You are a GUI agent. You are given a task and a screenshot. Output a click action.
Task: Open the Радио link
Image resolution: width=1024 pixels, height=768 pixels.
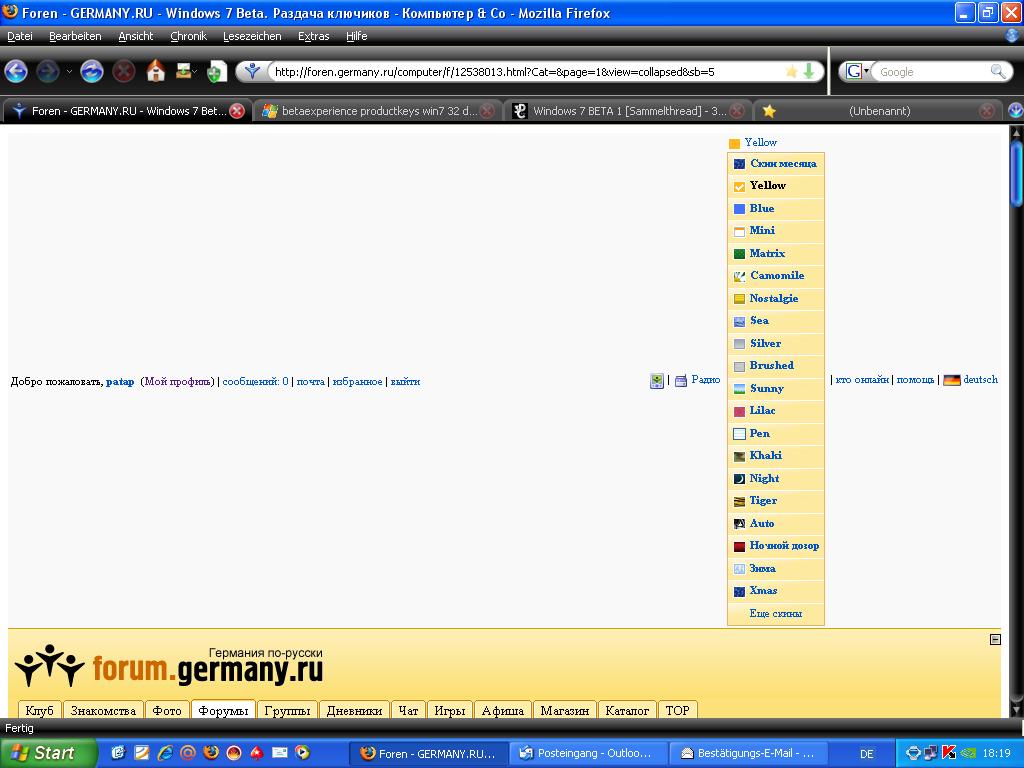705,379
